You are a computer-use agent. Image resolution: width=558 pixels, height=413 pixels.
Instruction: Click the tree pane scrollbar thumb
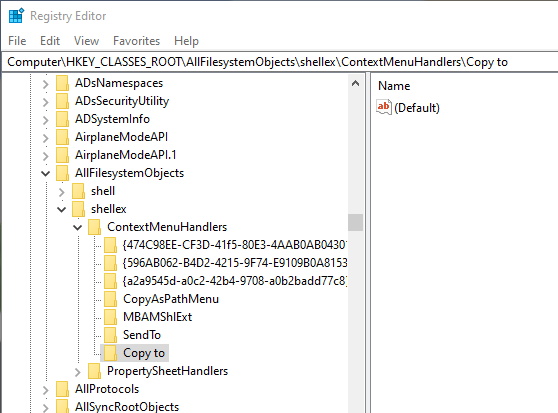point(355,223)
